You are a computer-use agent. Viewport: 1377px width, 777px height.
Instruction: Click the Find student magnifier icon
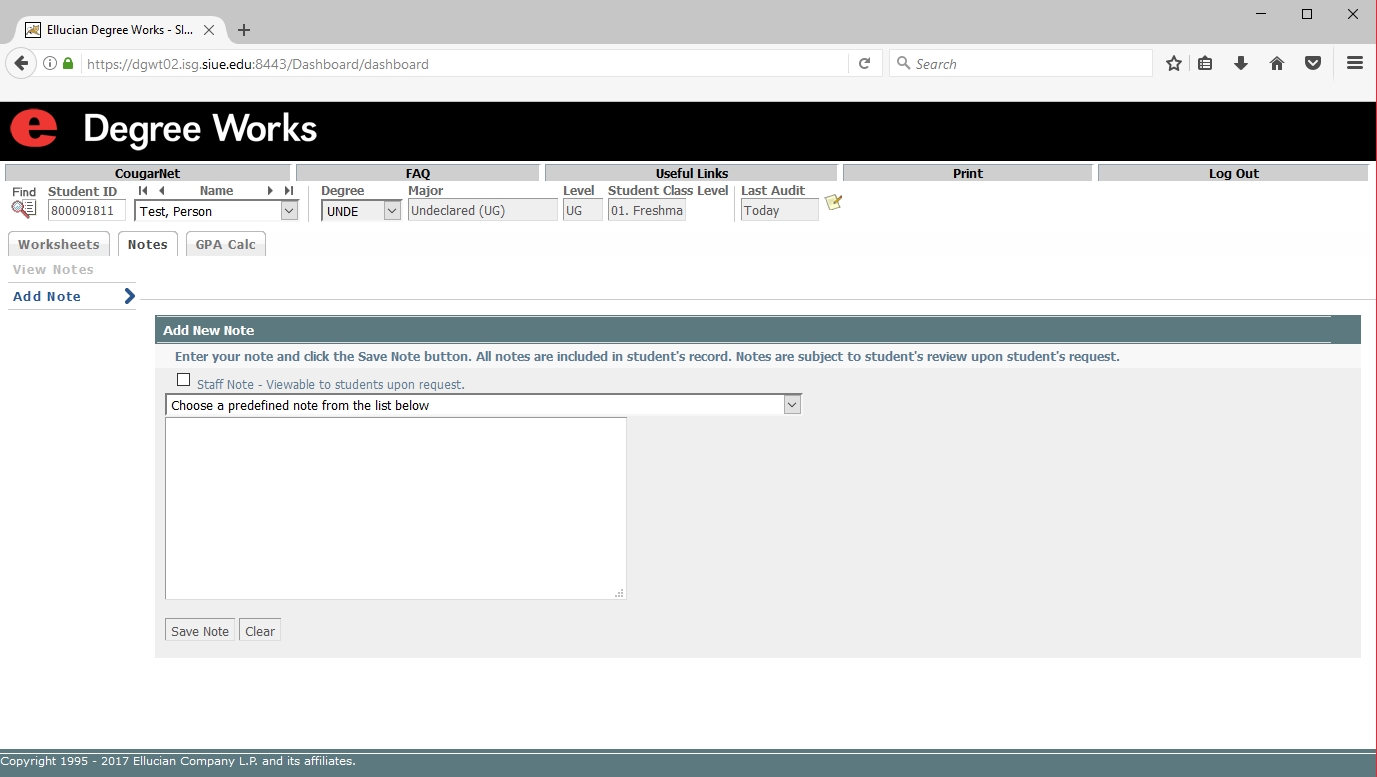pos(23,209)
